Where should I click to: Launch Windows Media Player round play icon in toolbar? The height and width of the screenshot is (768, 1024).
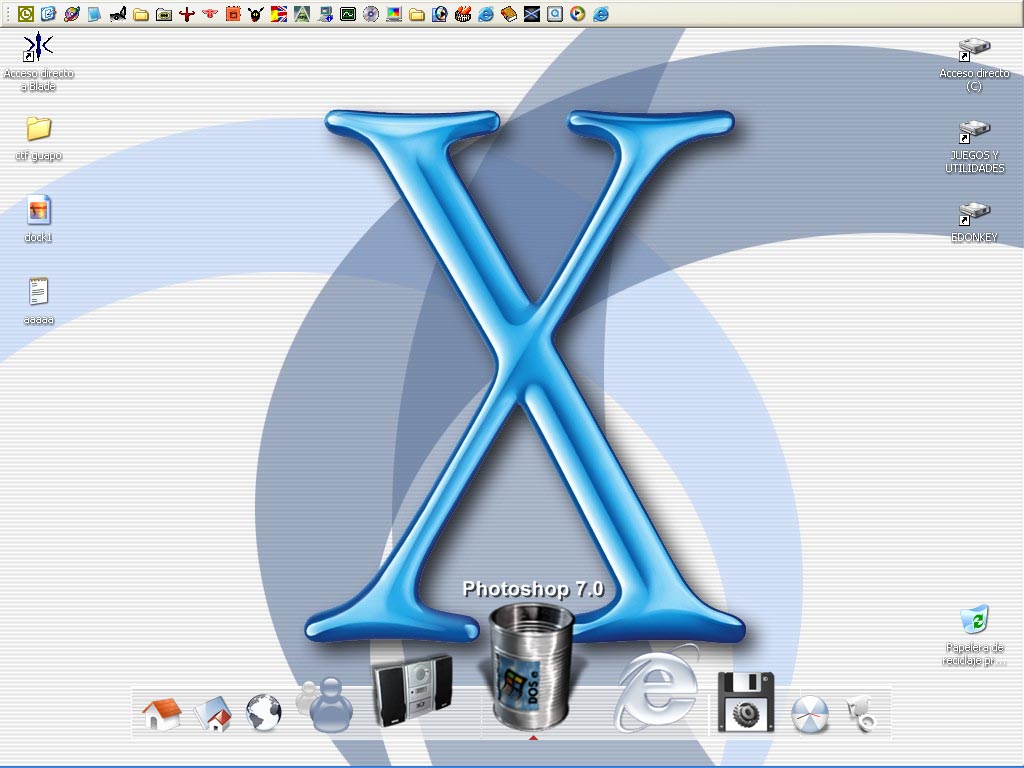coord(577,14)
